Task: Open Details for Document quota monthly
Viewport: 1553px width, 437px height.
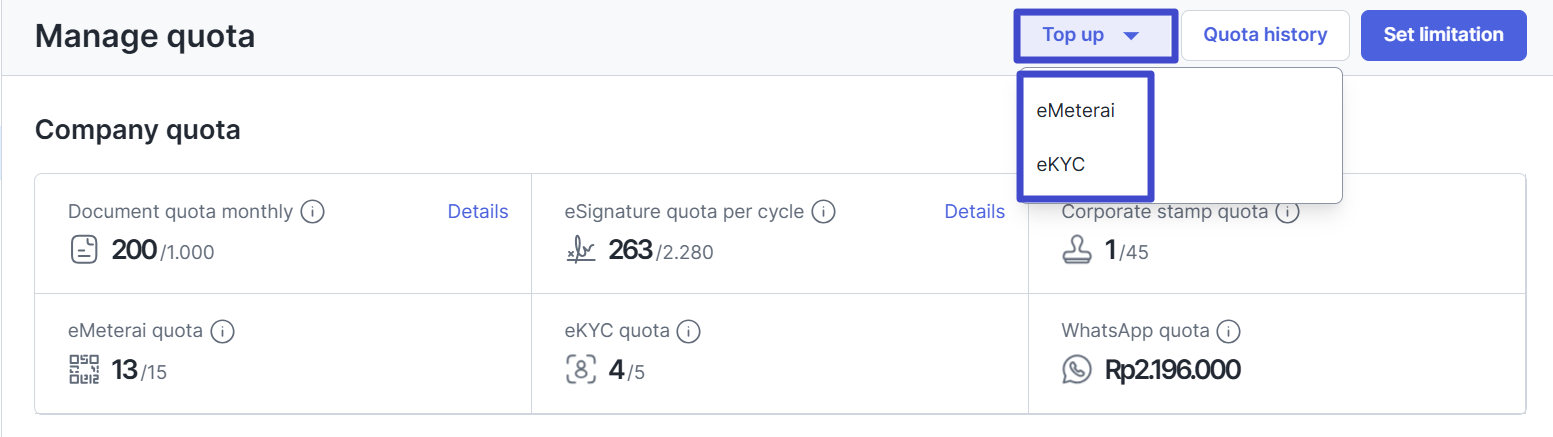Action: point(478,212)
